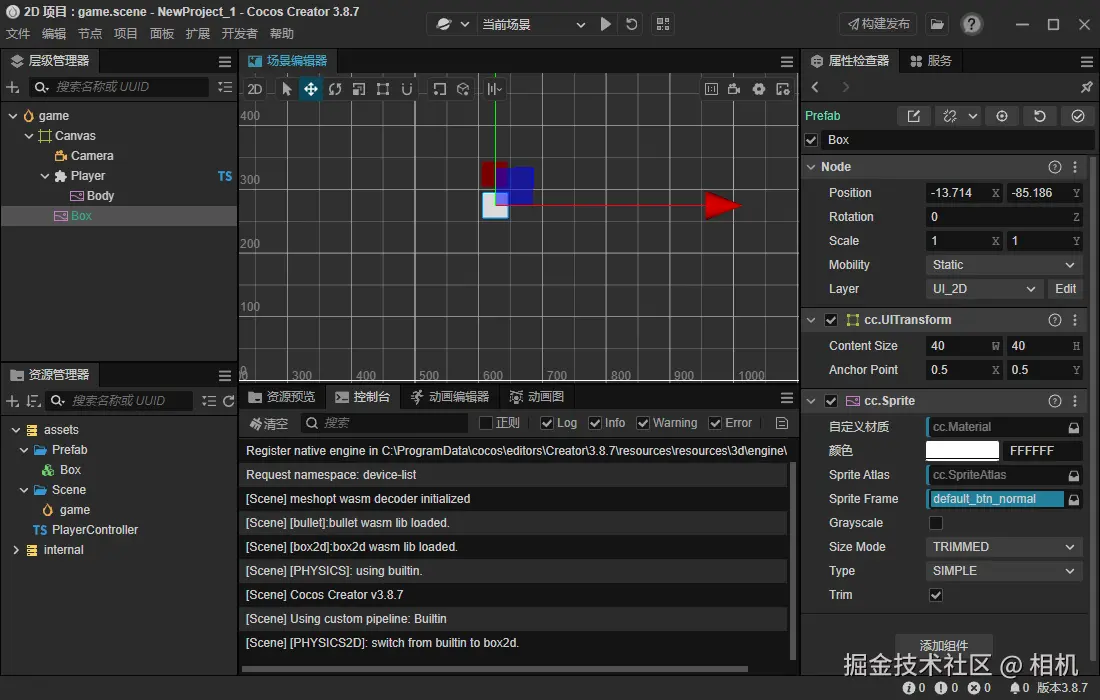Open the 节点 menu
Image resolution: width=1100 pixels, height=700 pixels.
(90, 34)
